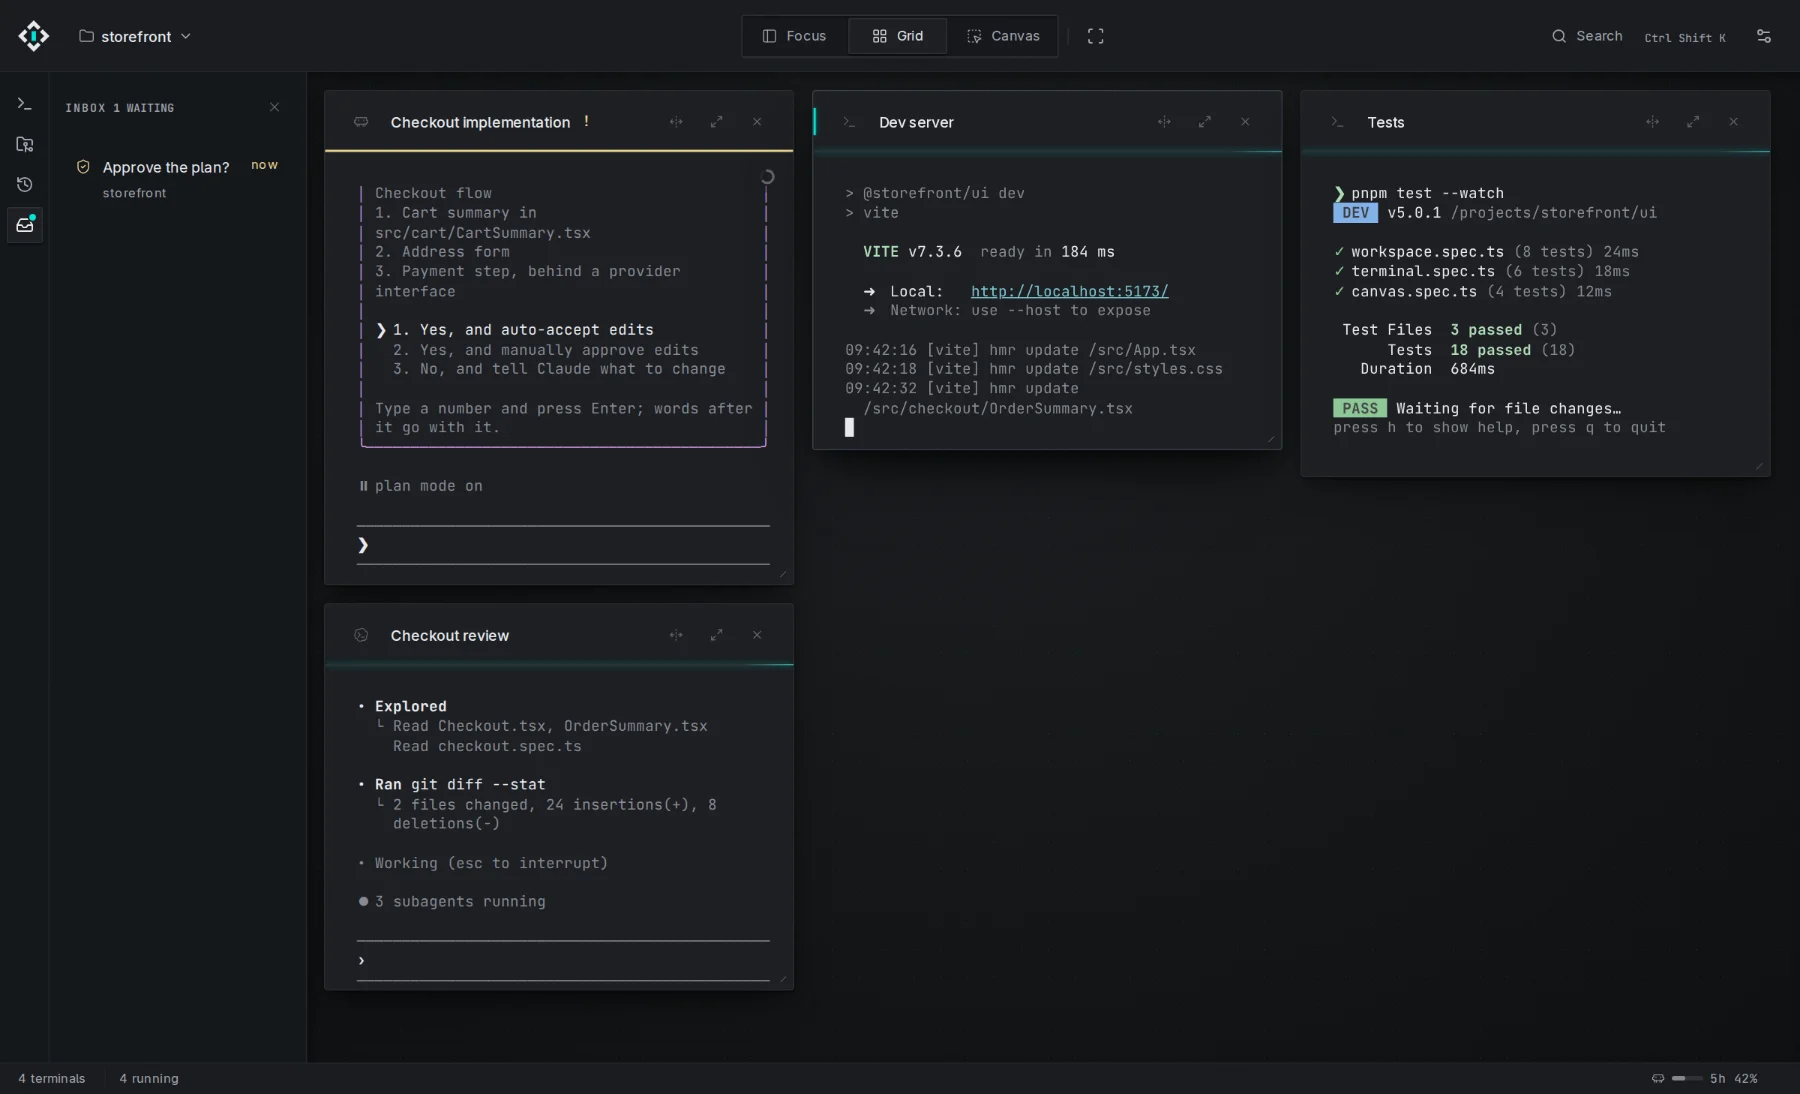The image size is (1800, 1094).
Task: Switch to Grid view
Action: (x=897, y=36)
